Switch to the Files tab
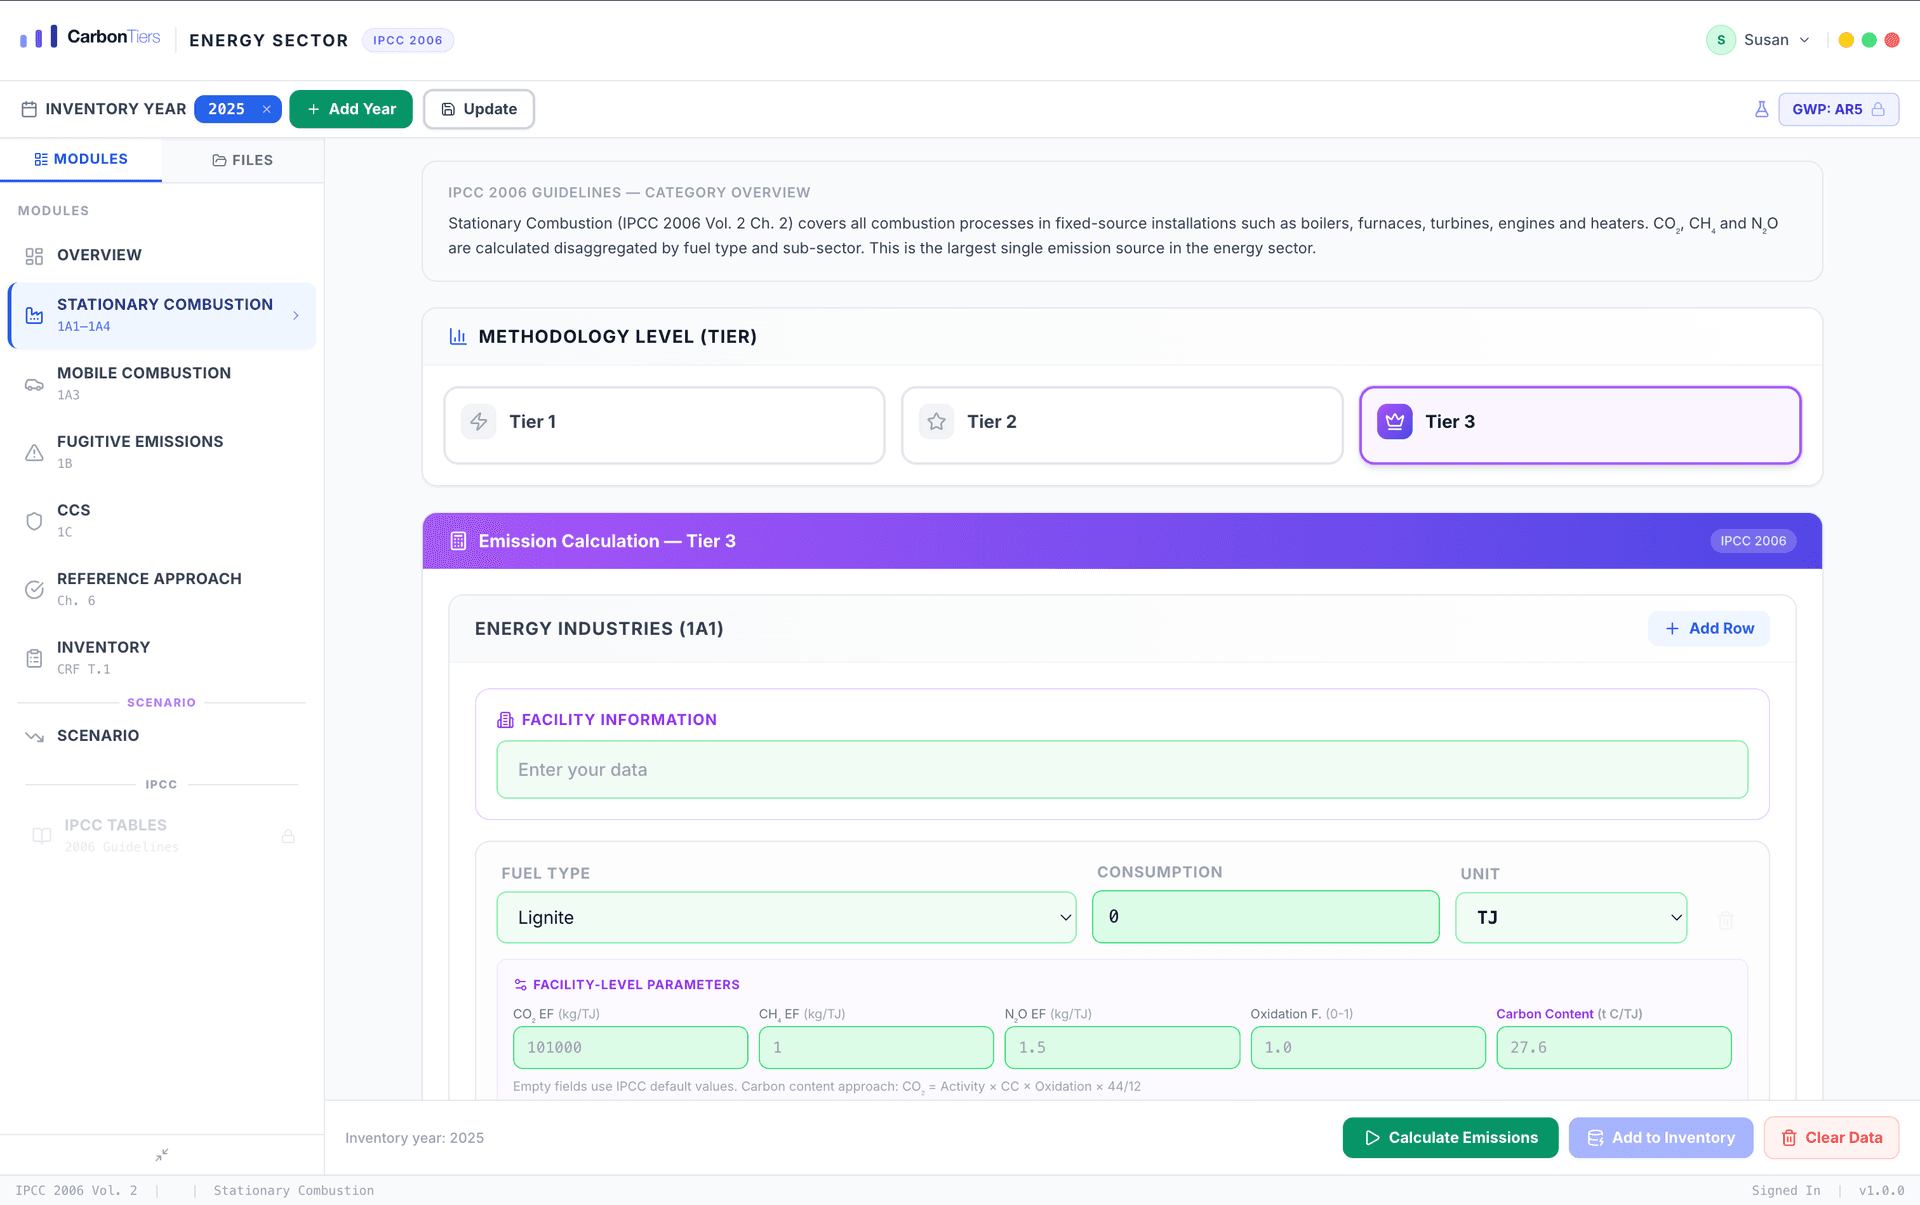The width and height of the screenshot is (1920, 1205). pyautogui.click(x=243, y=160)
